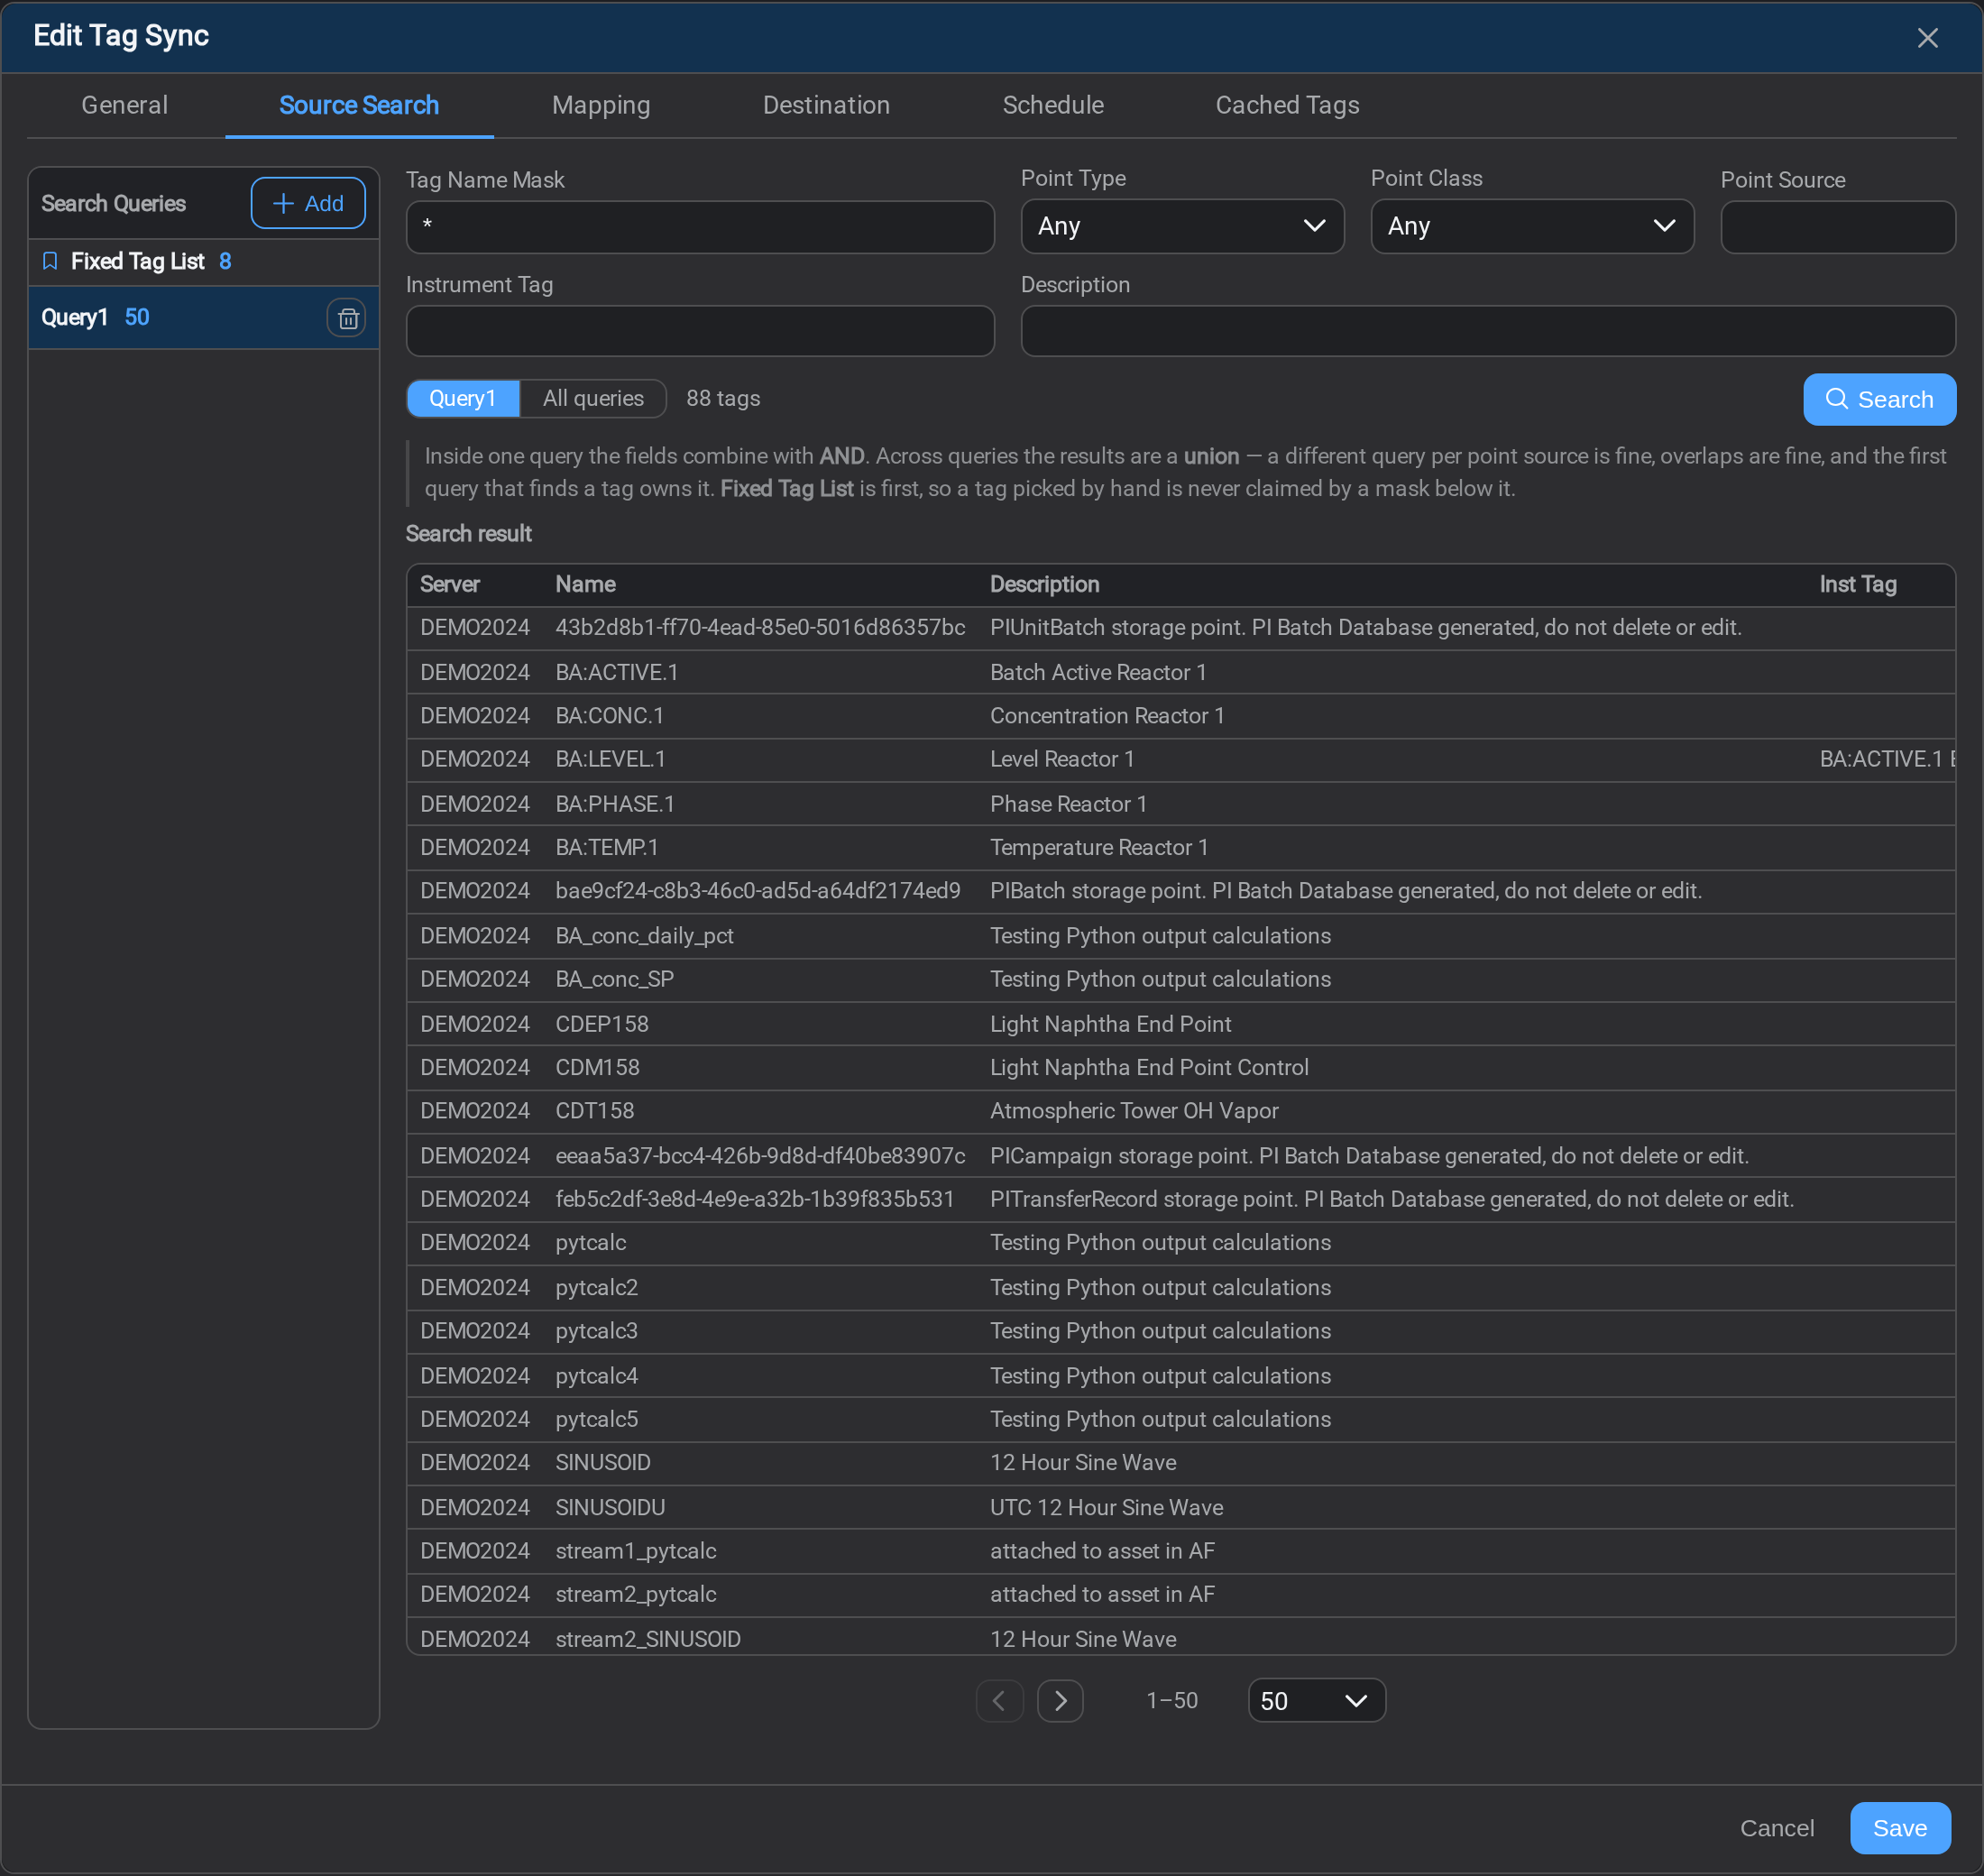Select the stream1_pytcalc tag row
This screenshot has height=1876, width=1984.
point(1181,1551)
